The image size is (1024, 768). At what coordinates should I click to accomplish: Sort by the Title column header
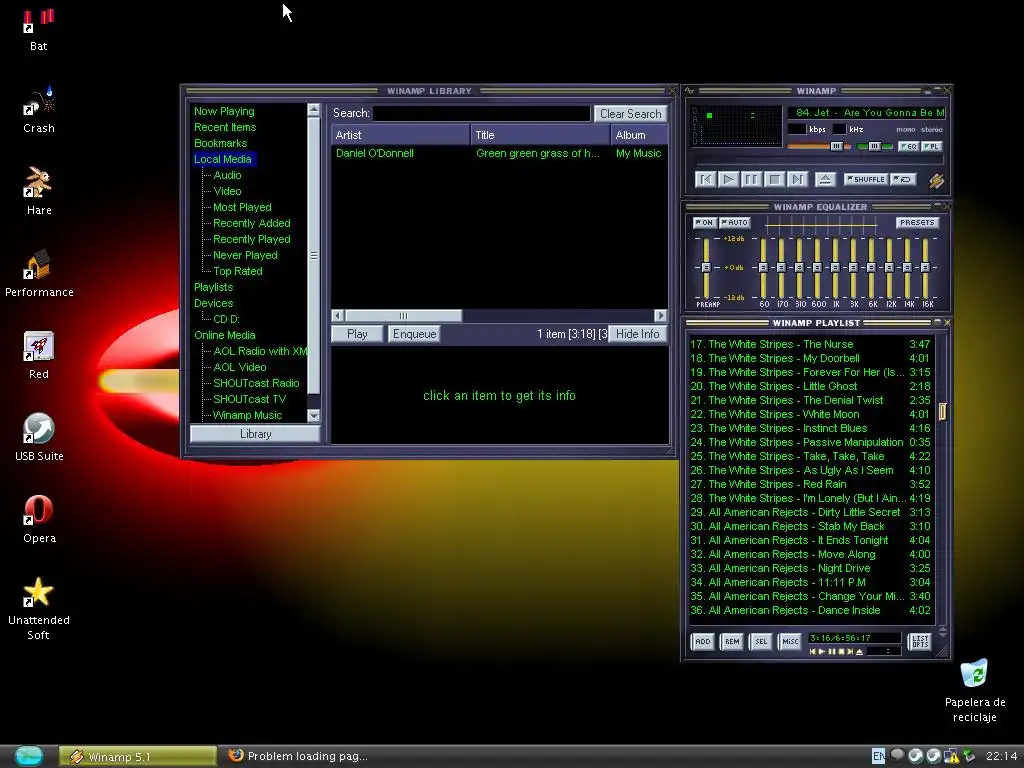pos(540,135)
